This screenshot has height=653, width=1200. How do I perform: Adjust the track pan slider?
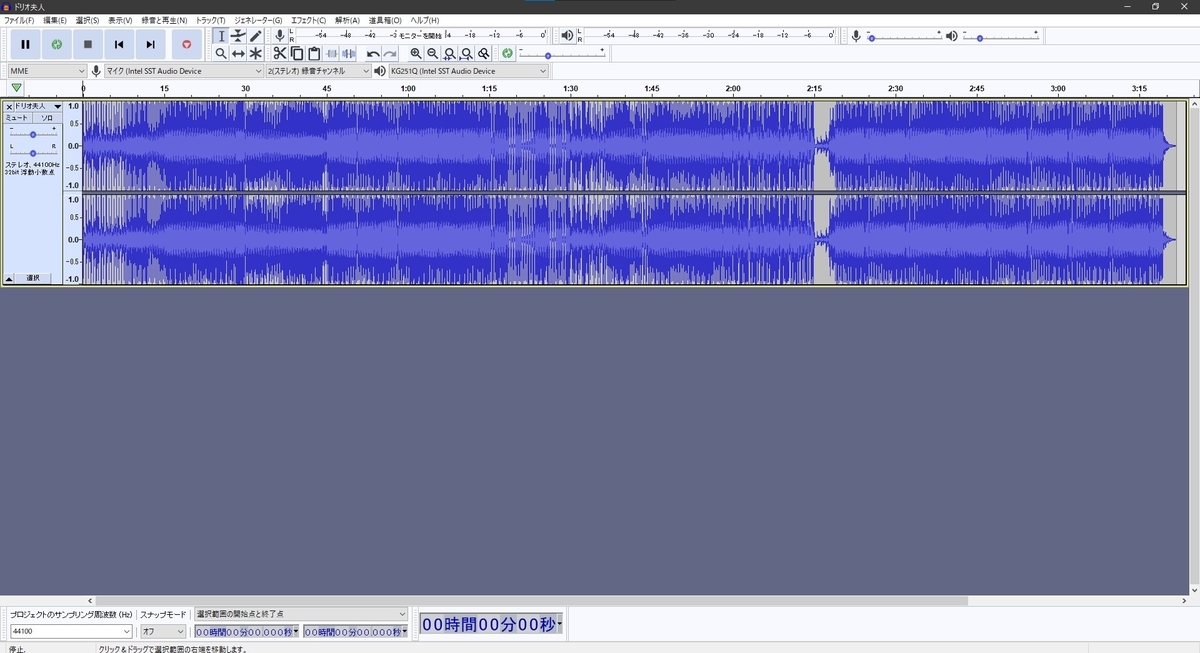(33, 153)
